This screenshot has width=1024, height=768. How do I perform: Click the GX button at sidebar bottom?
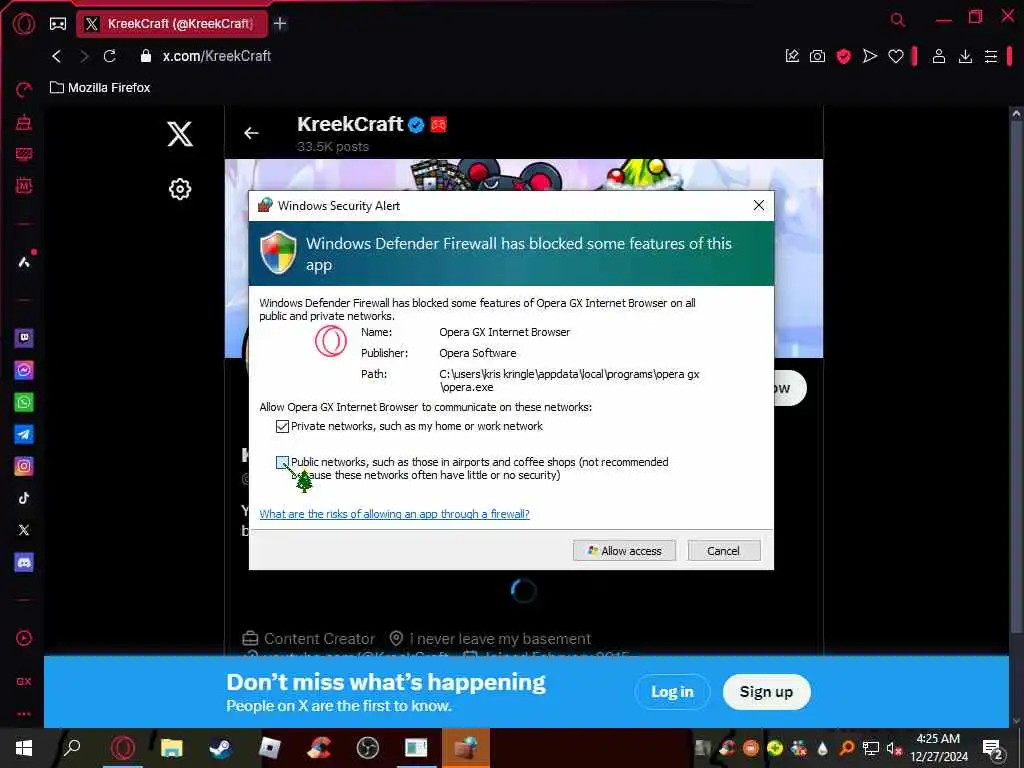tap(24, 681)
